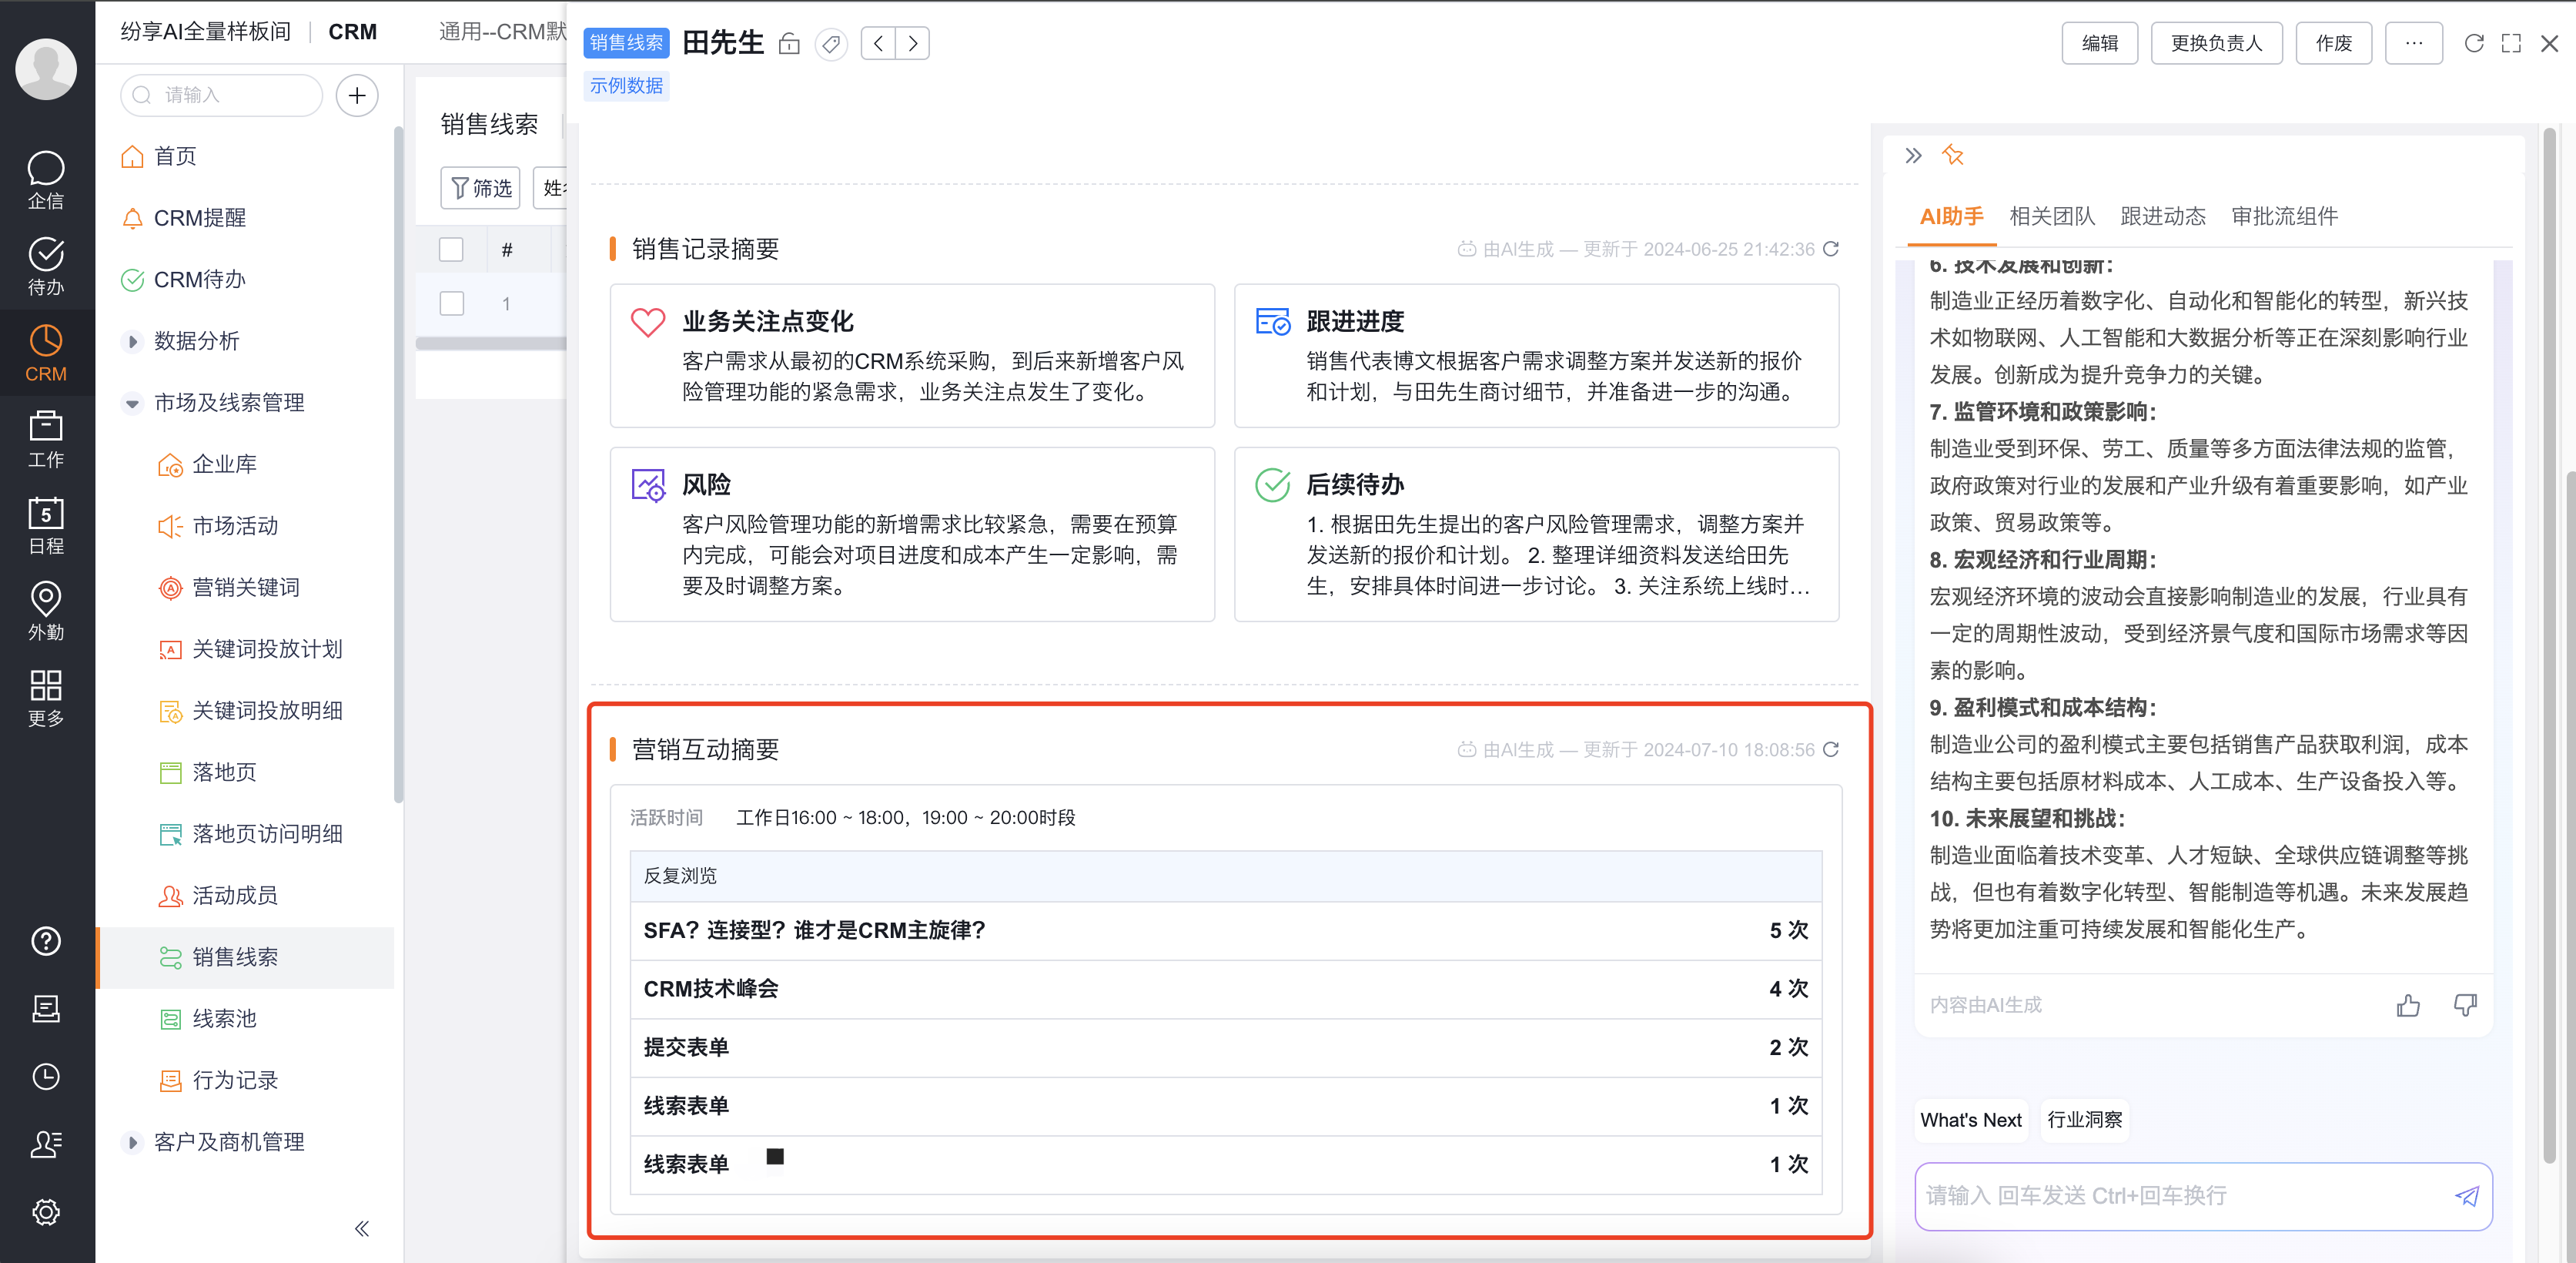
Task: Click the 'CRM技术峰会' browsing row
Action: [1226, 989]
